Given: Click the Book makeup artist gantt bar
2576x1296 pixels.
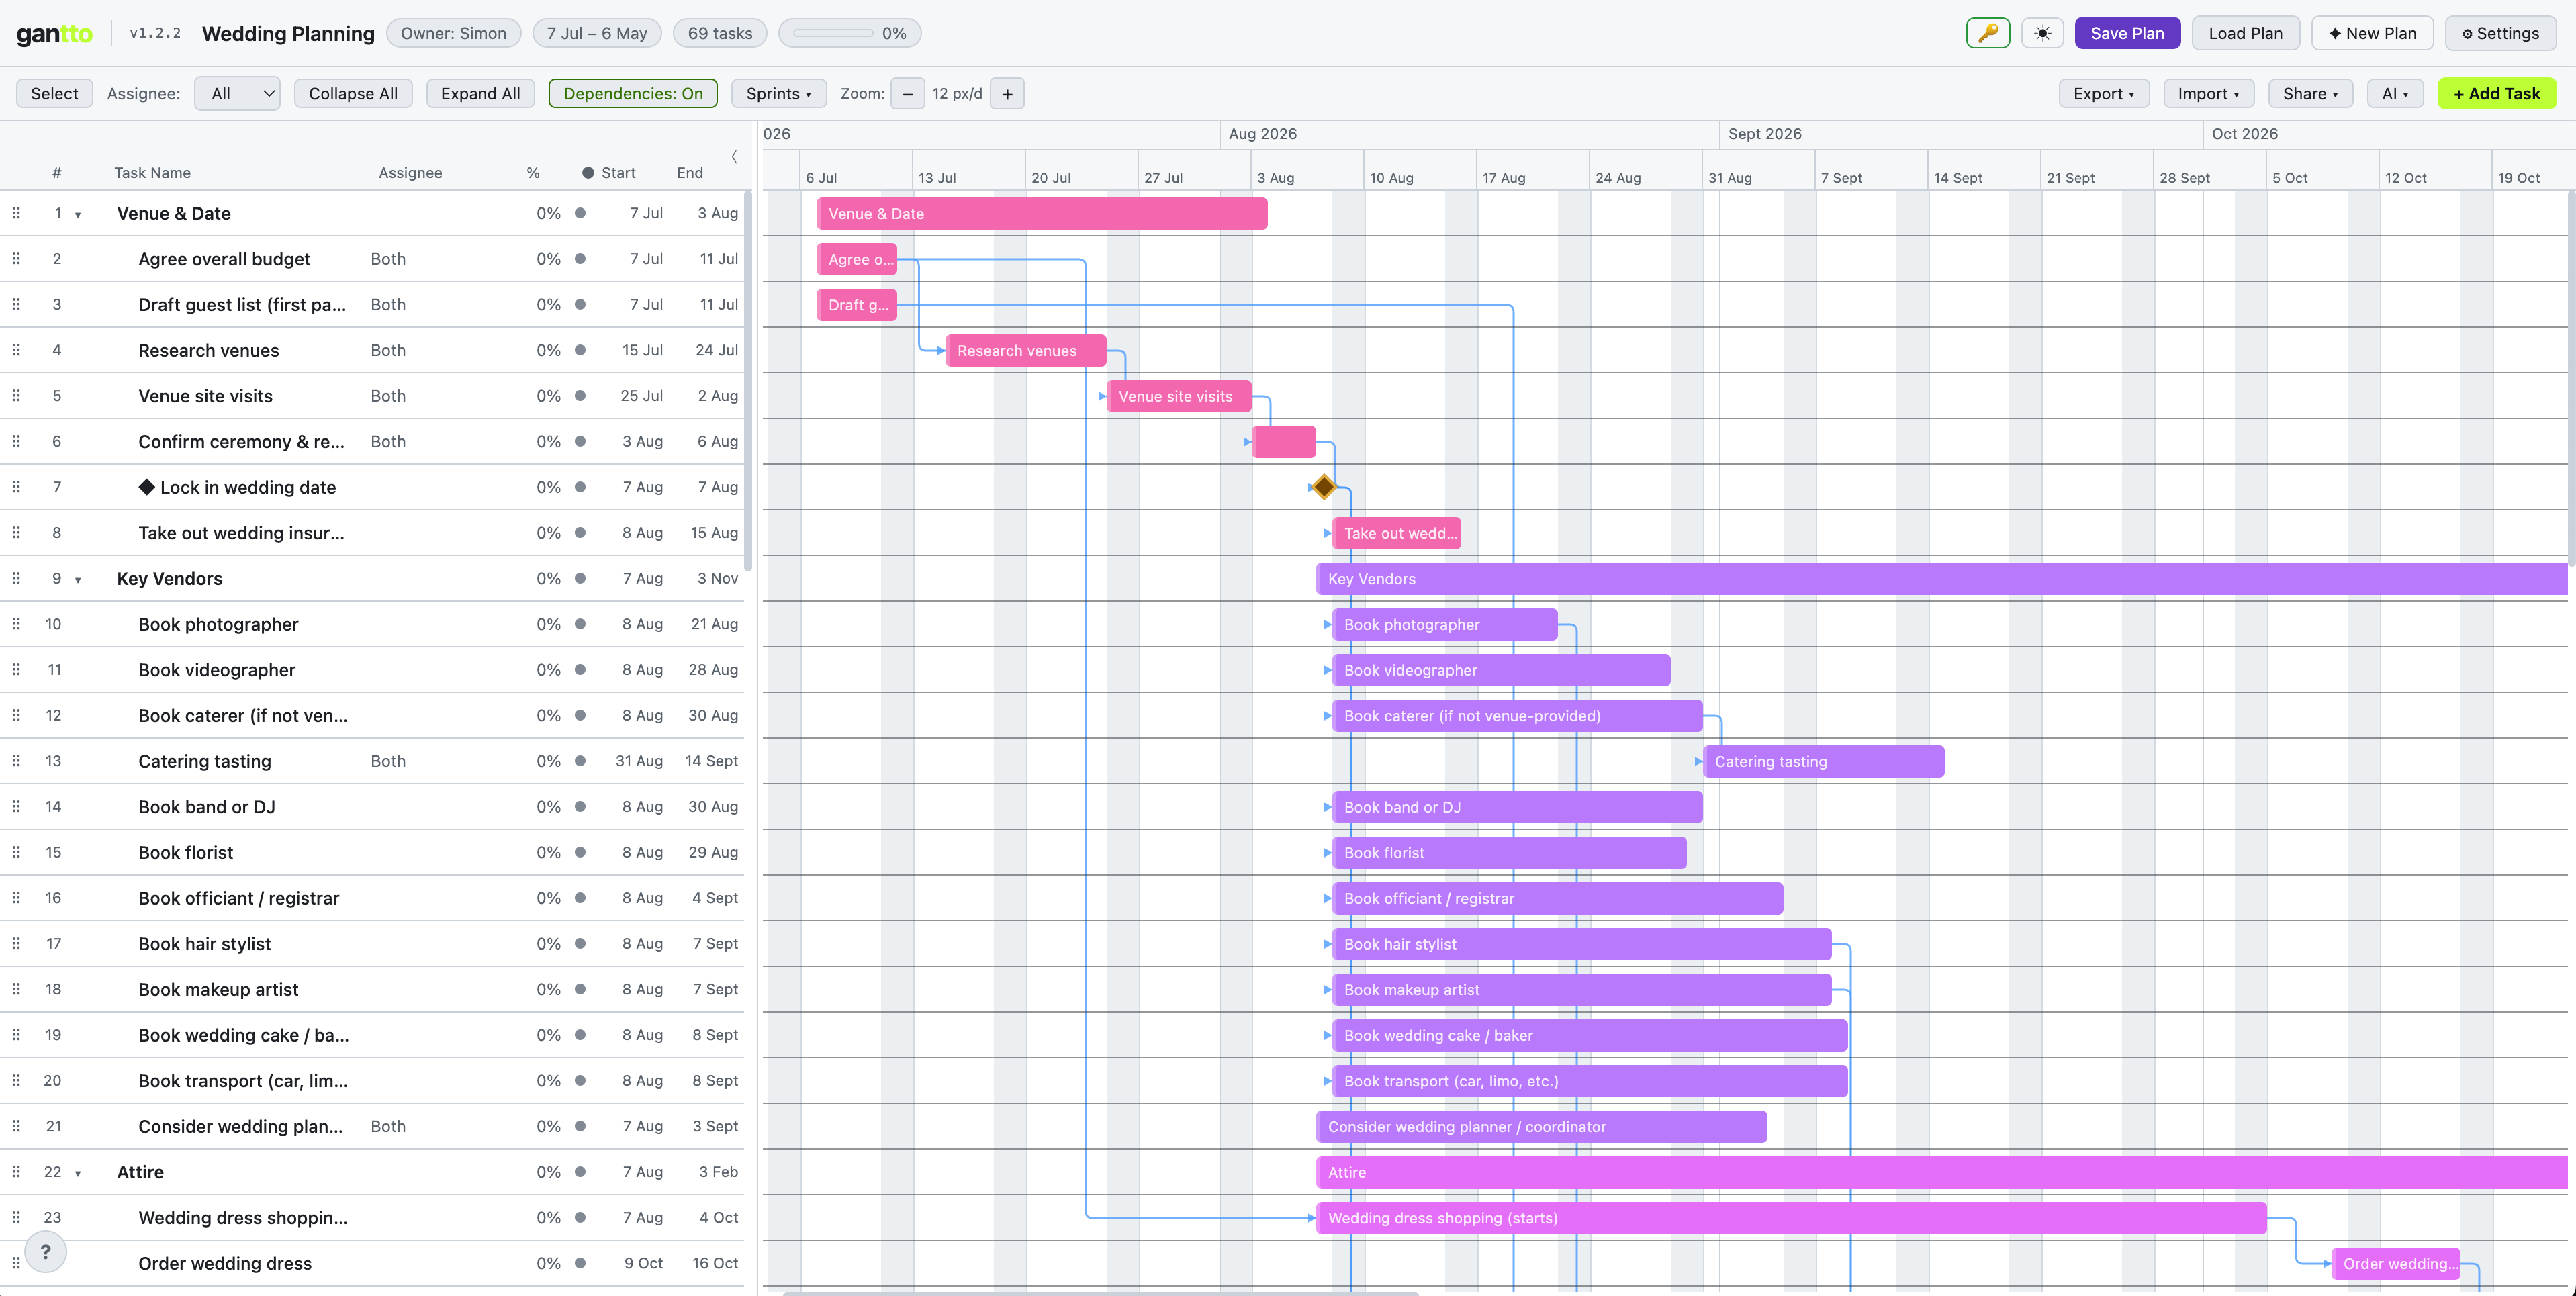Looking at the screenshot, I should pos(1582,989).
